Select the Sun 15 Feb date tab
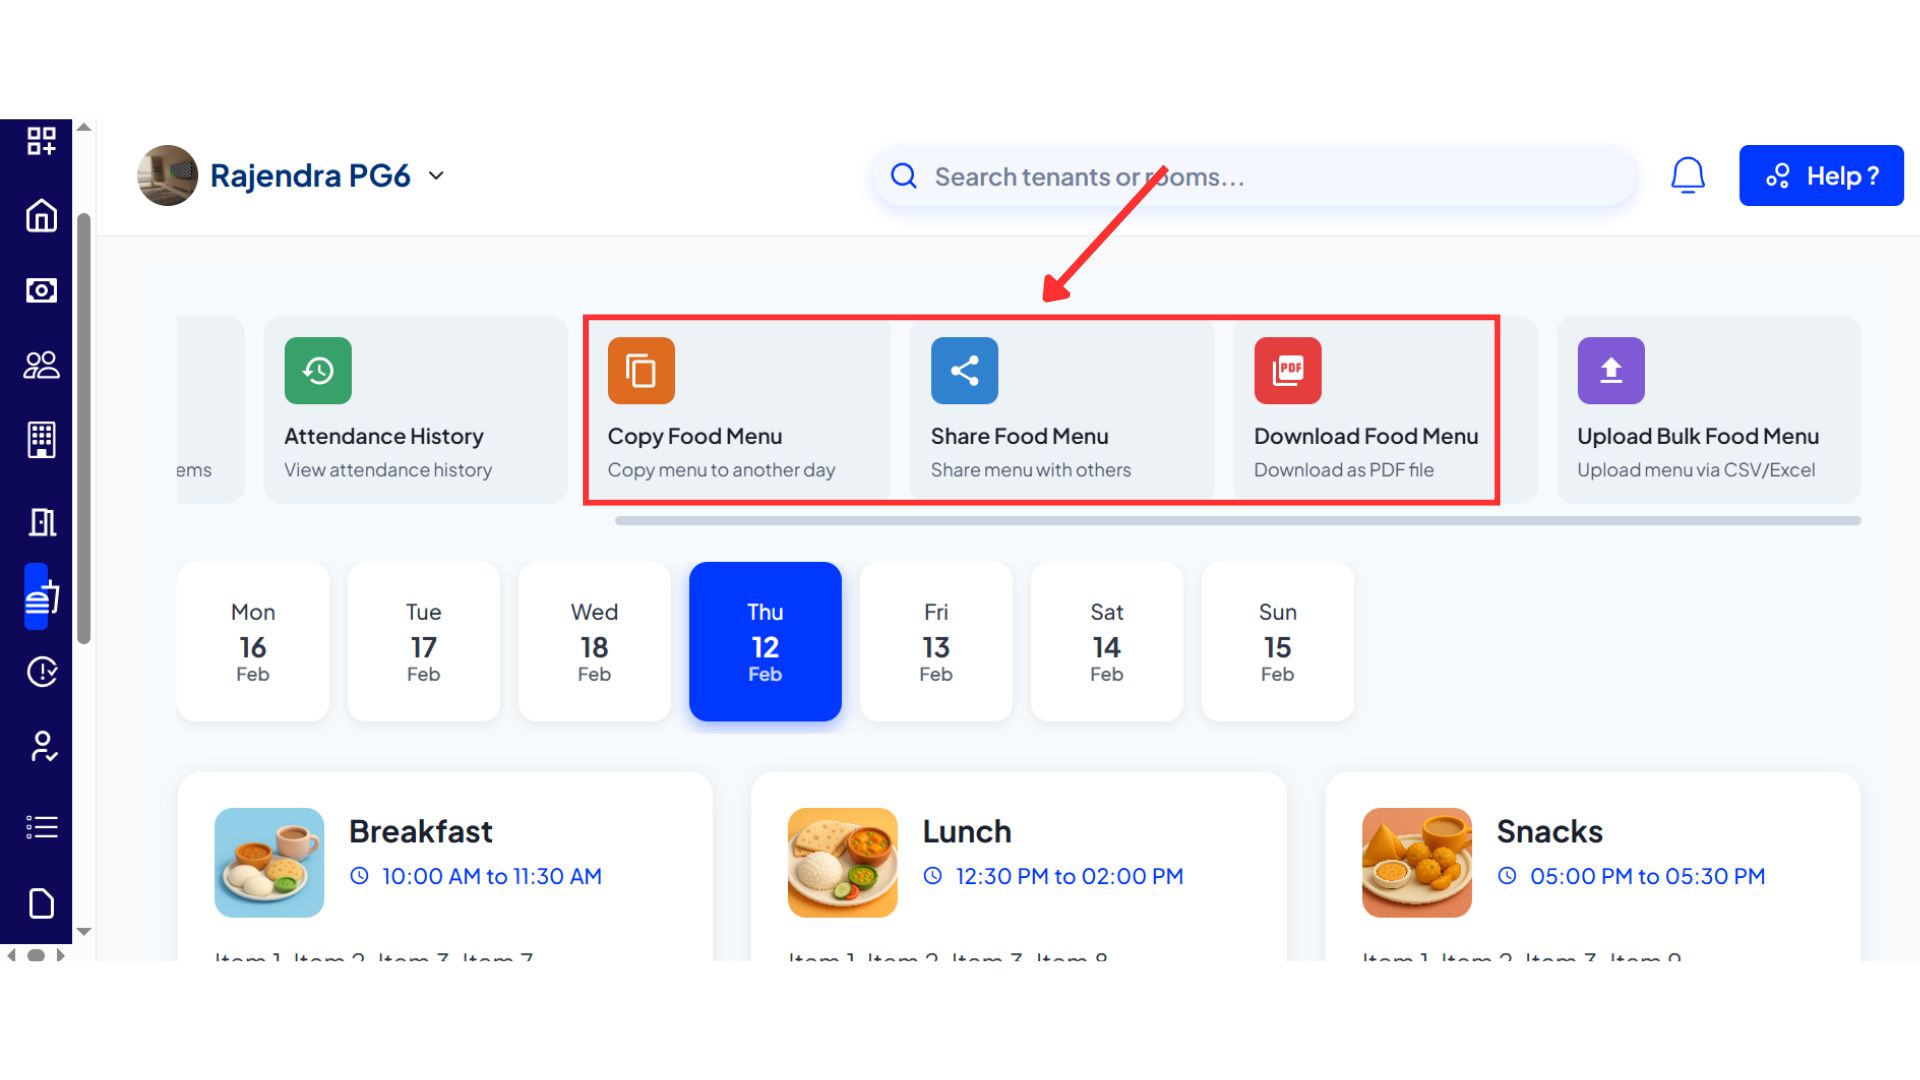1920x1080 pixels. [1277, 641]
